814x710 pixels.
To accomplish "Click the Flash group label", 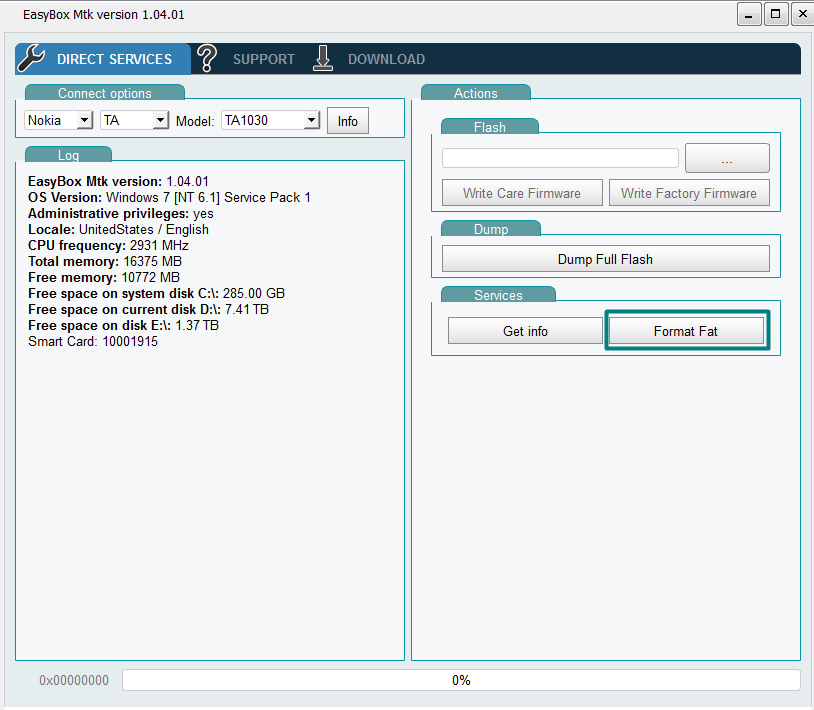I will (490, 127).
